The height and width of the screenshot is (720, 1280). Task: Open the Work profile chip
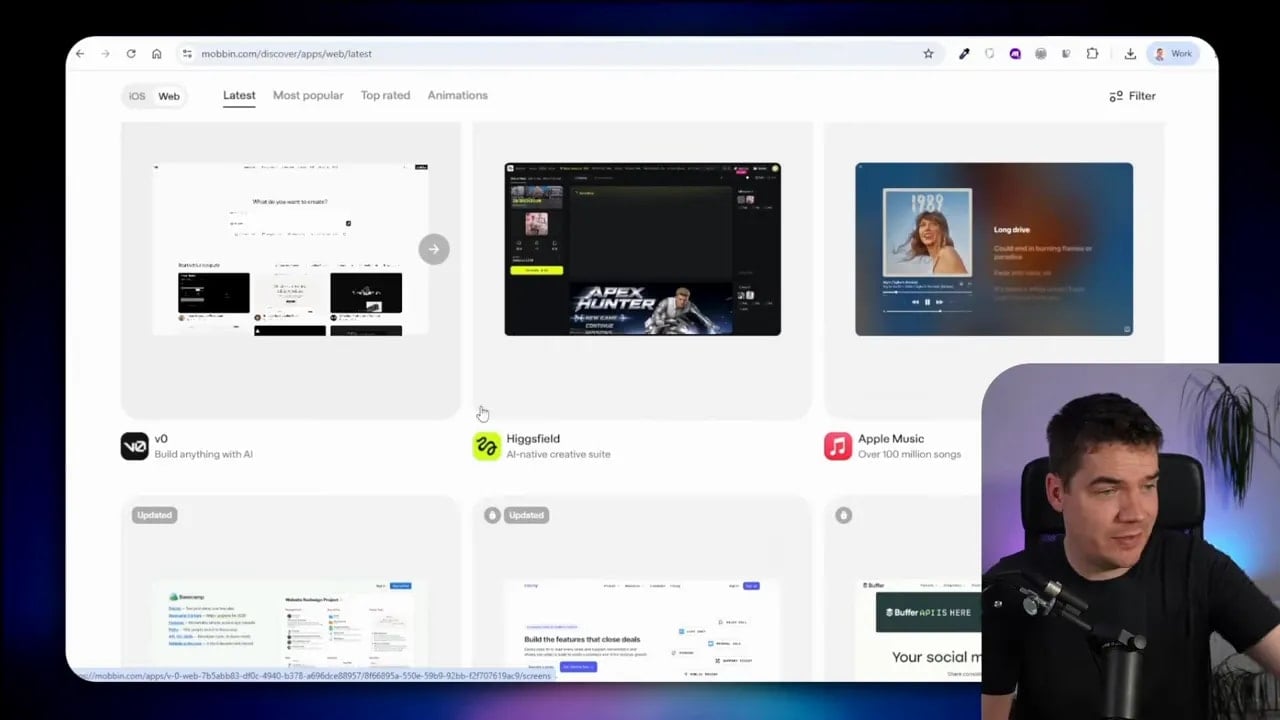pos(1172,54)
